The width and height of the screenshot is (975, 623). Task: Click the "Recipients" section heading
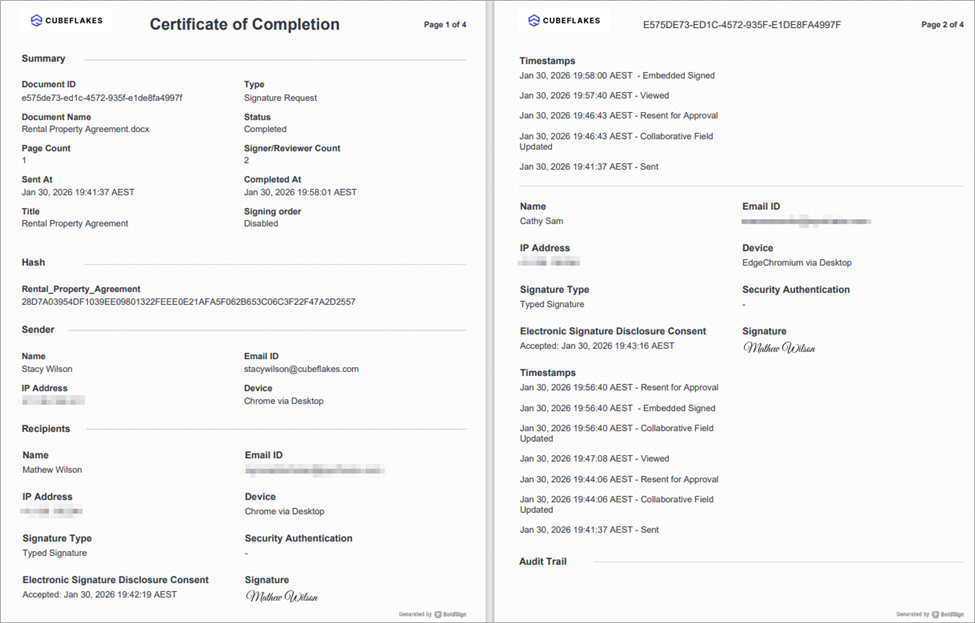point(46,429)
